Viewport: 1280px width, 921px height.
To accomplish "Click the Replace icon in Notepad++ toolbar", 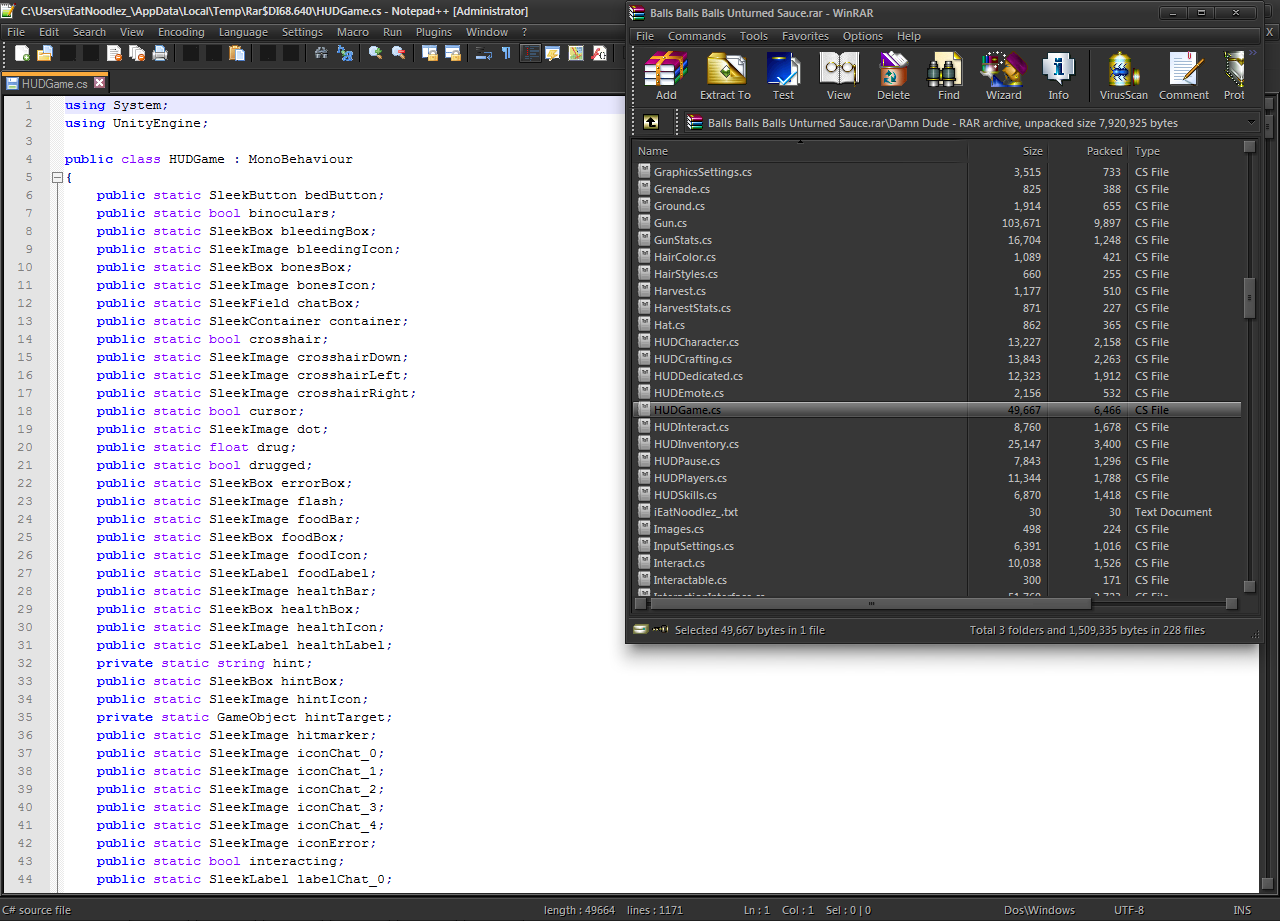I will pos(347,53).
